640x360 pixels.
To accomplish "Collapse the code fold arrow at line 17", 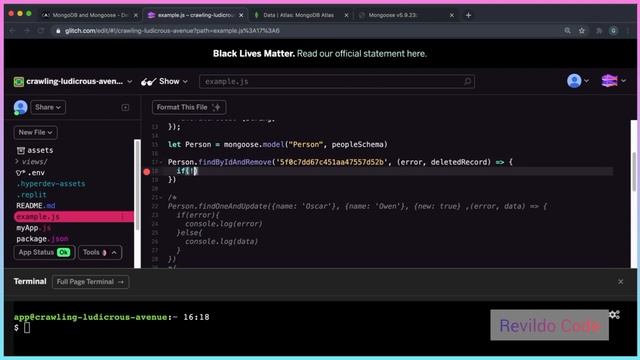I will (161, 162).
